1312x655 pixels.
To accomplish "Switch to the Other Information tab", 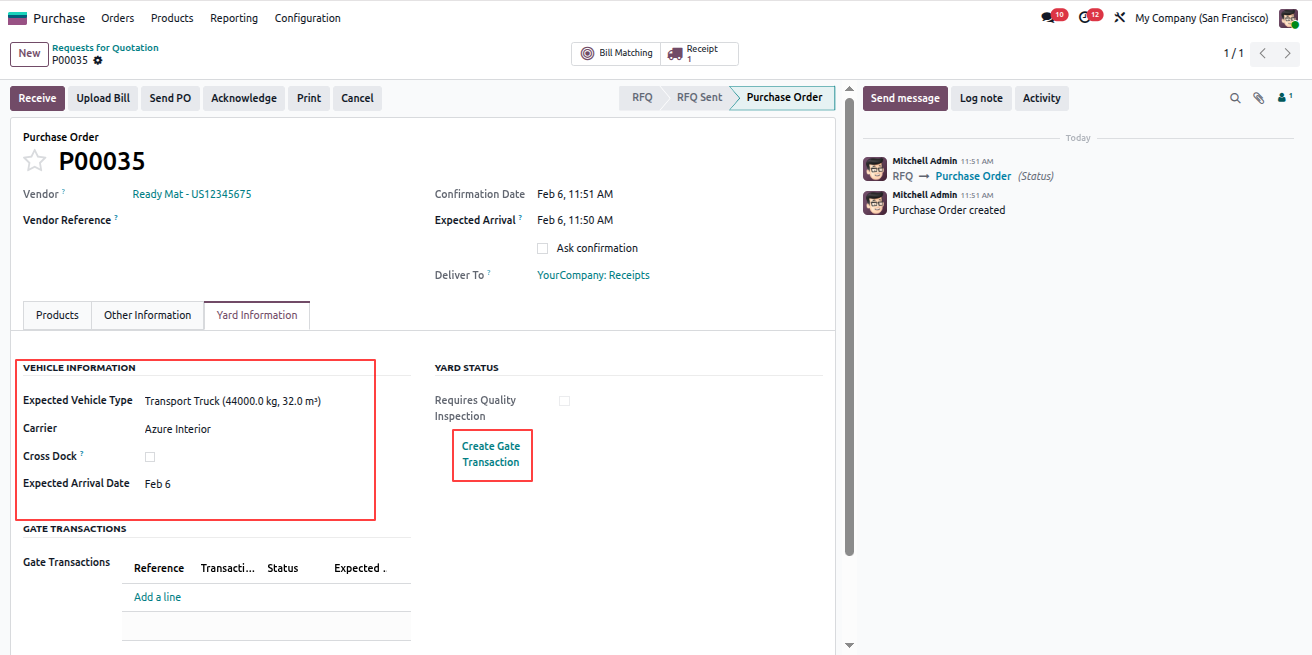I will [x=148, y=315].
